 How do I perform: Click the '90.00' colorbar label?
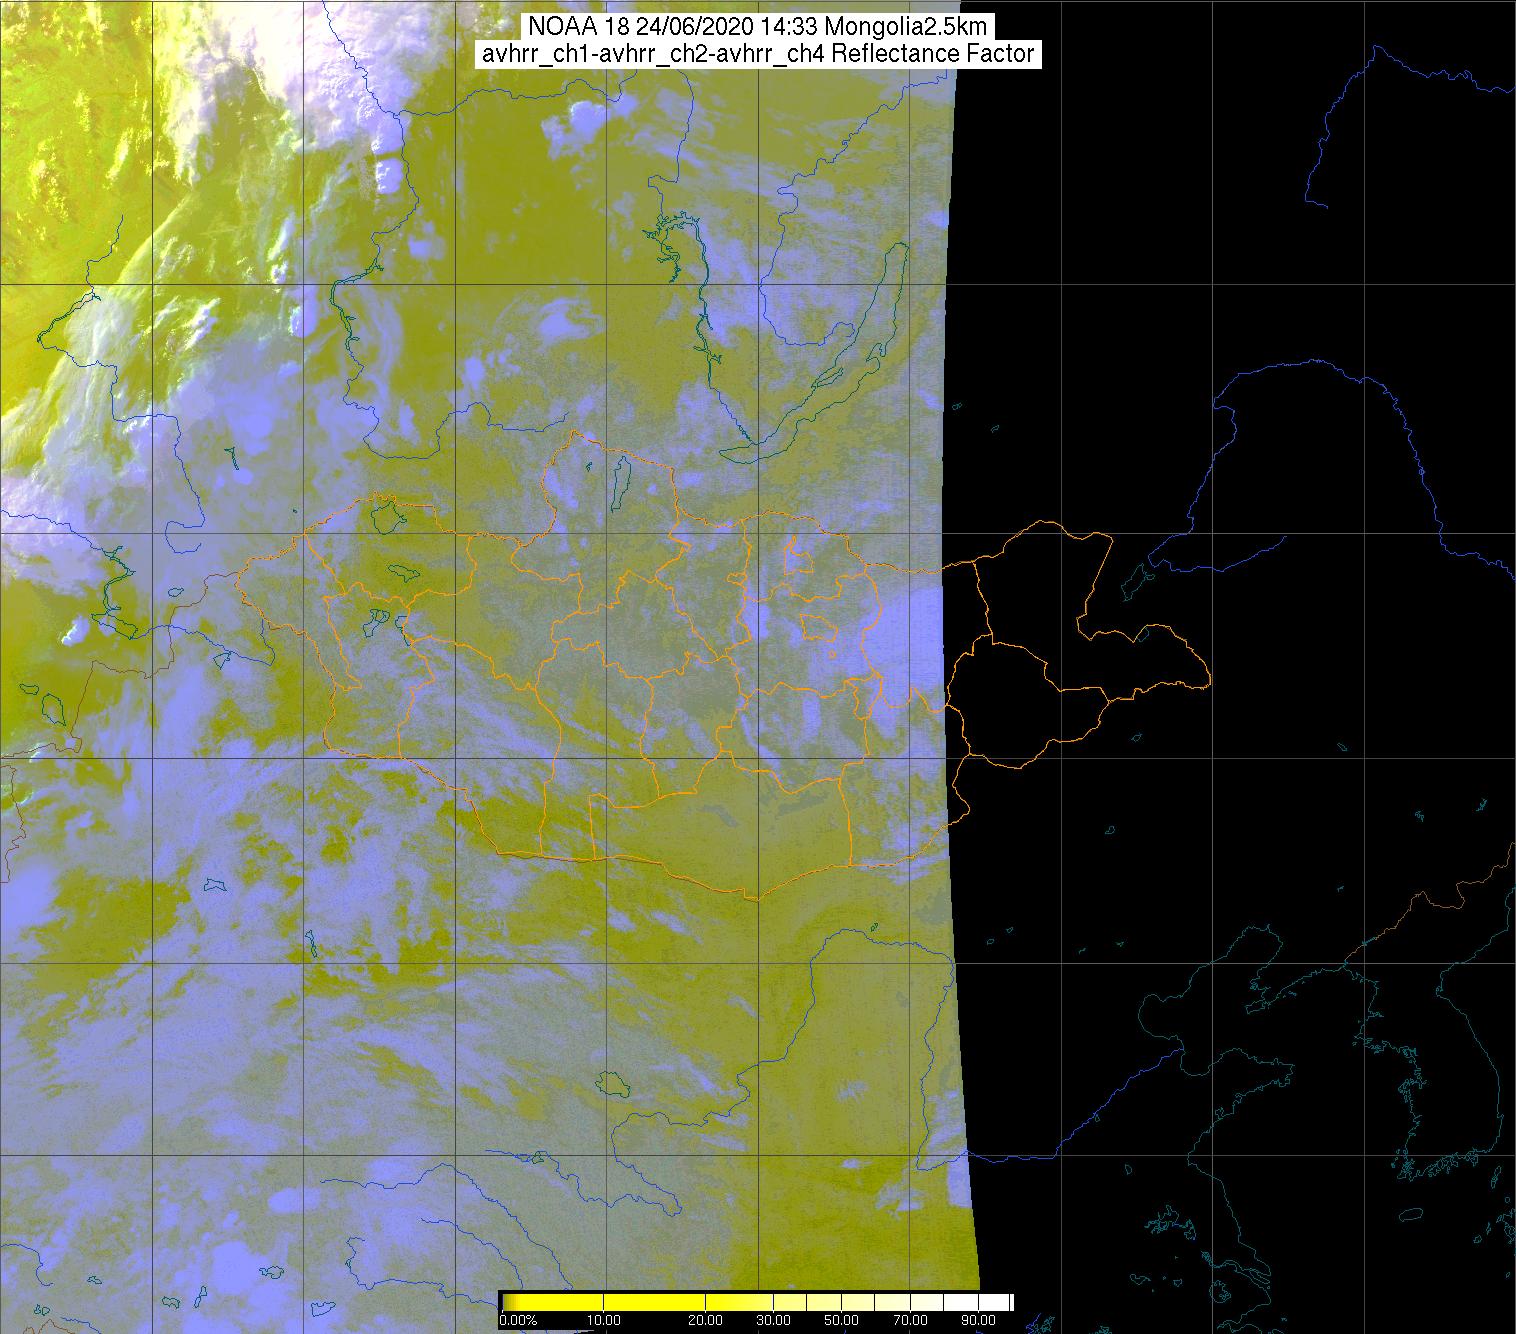[x=979, y=1320]
